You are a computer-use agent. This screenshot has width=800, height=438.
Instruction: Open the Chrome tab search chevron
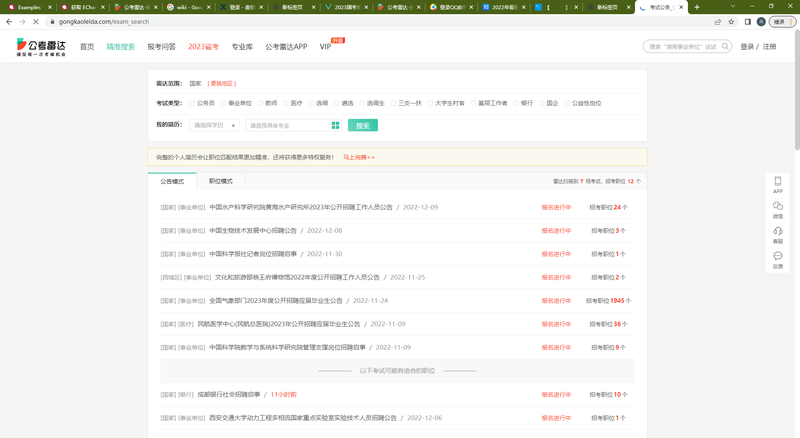tap(733, 7)
